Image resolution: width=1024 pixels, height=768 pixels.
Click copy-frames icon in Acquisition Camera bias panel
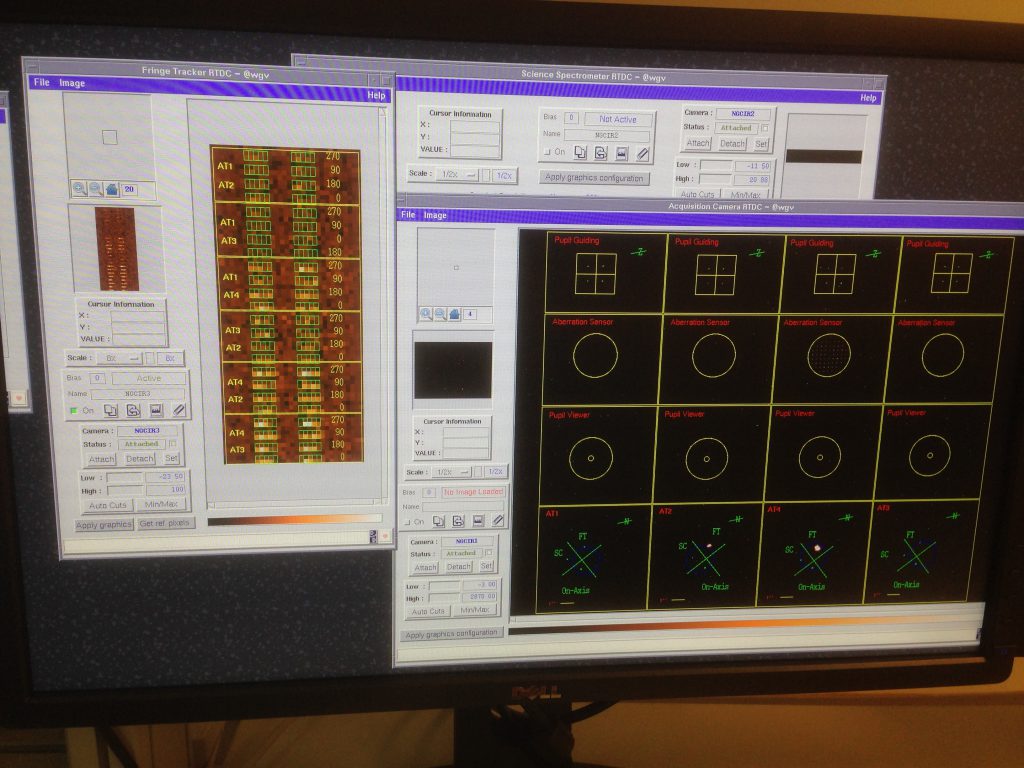coord(439,520)
